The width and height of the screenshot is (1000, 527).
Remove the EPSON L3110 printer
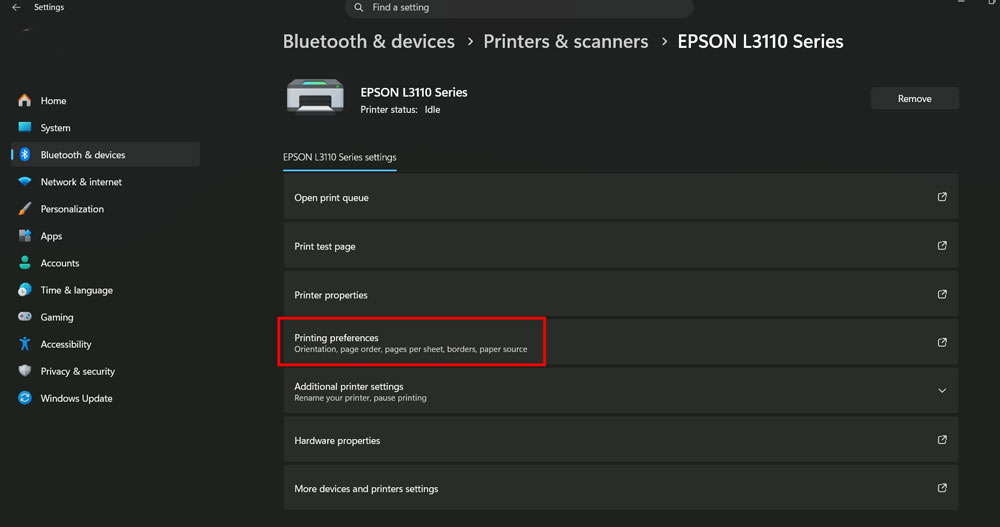point(915,98)
